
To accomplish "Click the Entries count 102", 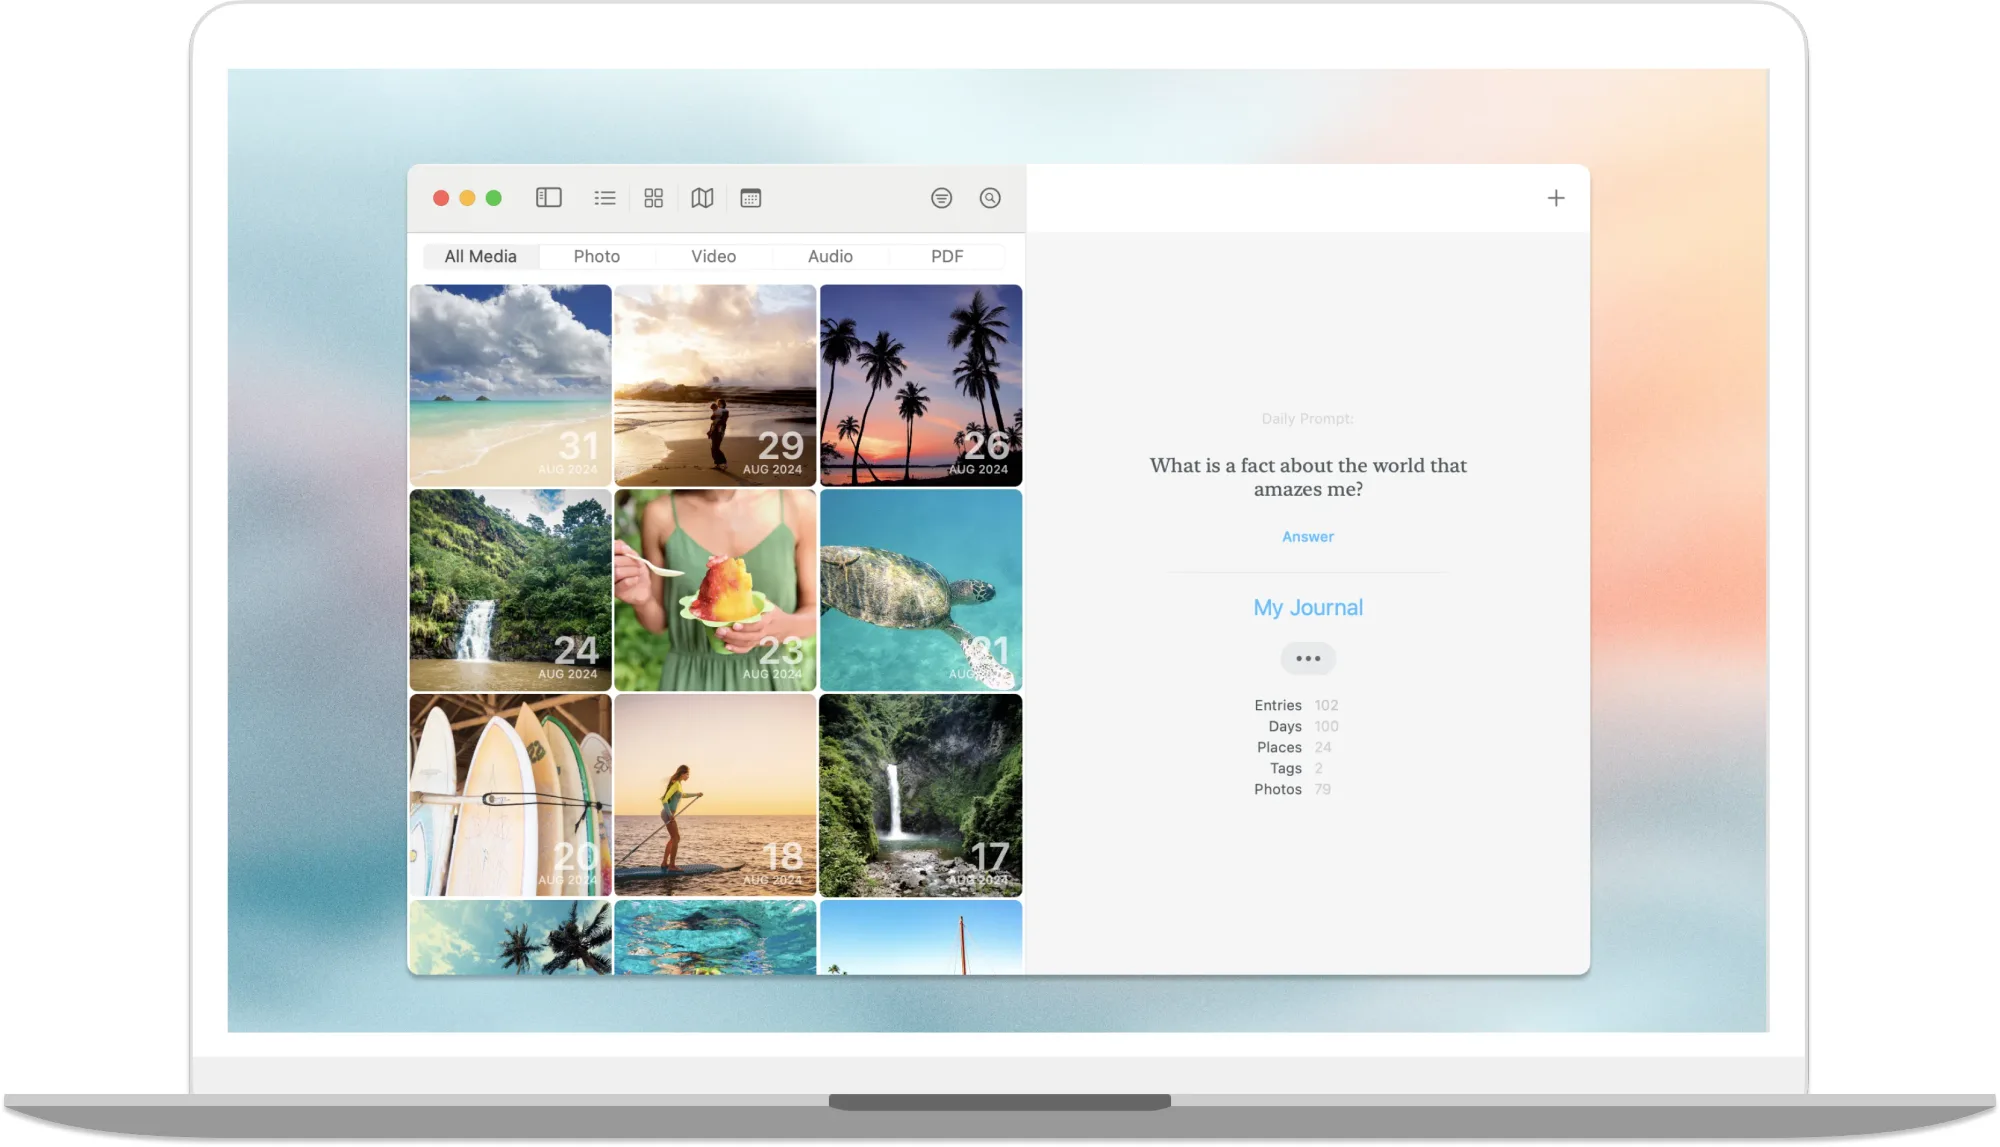I will (1326, 705).
